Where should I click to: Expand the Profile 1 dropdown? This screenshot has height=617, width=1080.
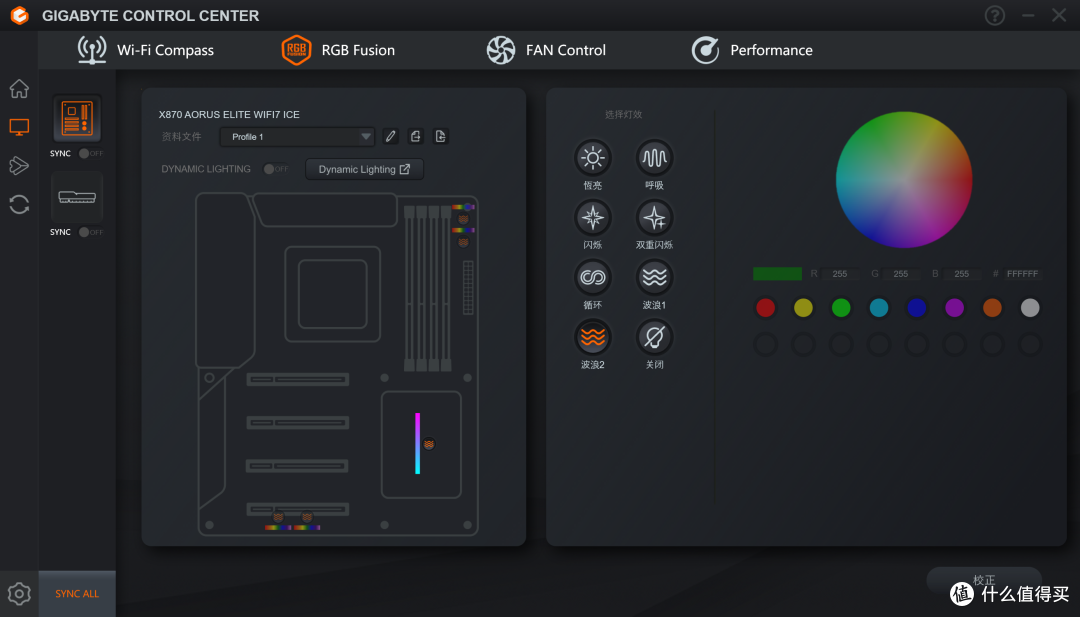coord(298,137)
